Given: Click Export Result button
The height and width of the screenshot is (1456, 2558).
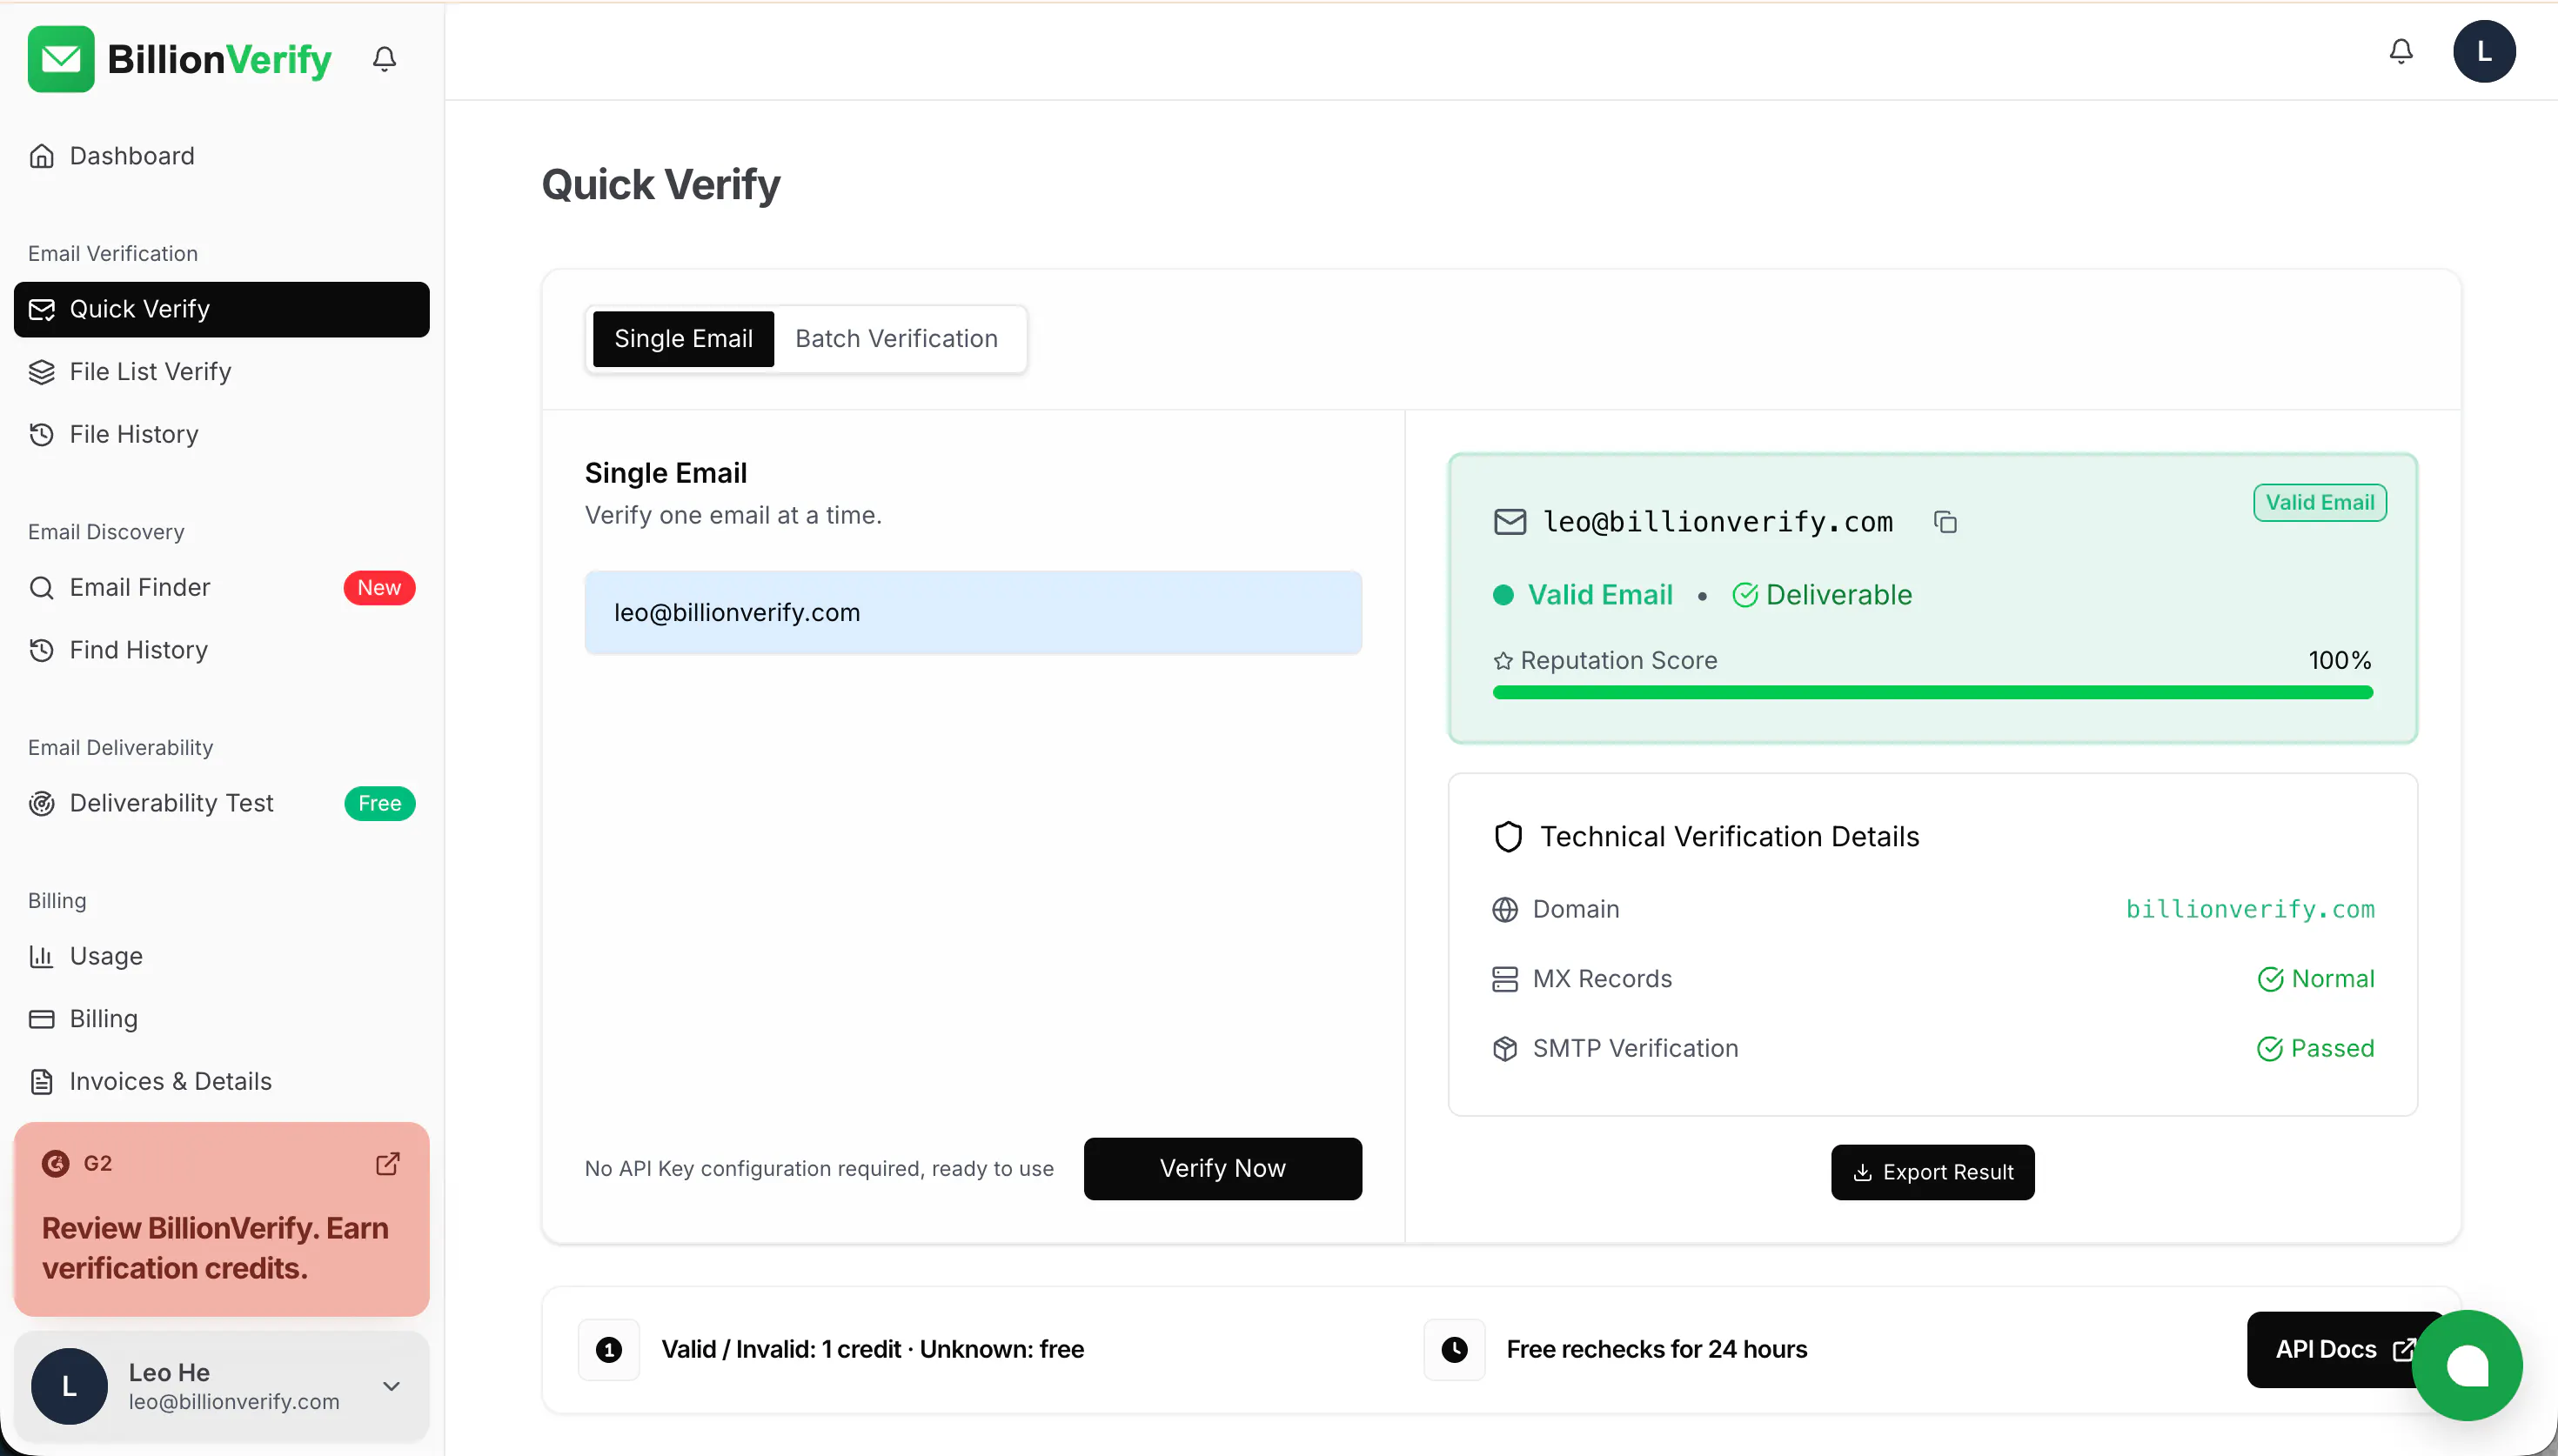Looking at the screenshot, I should point(1932,1173).
